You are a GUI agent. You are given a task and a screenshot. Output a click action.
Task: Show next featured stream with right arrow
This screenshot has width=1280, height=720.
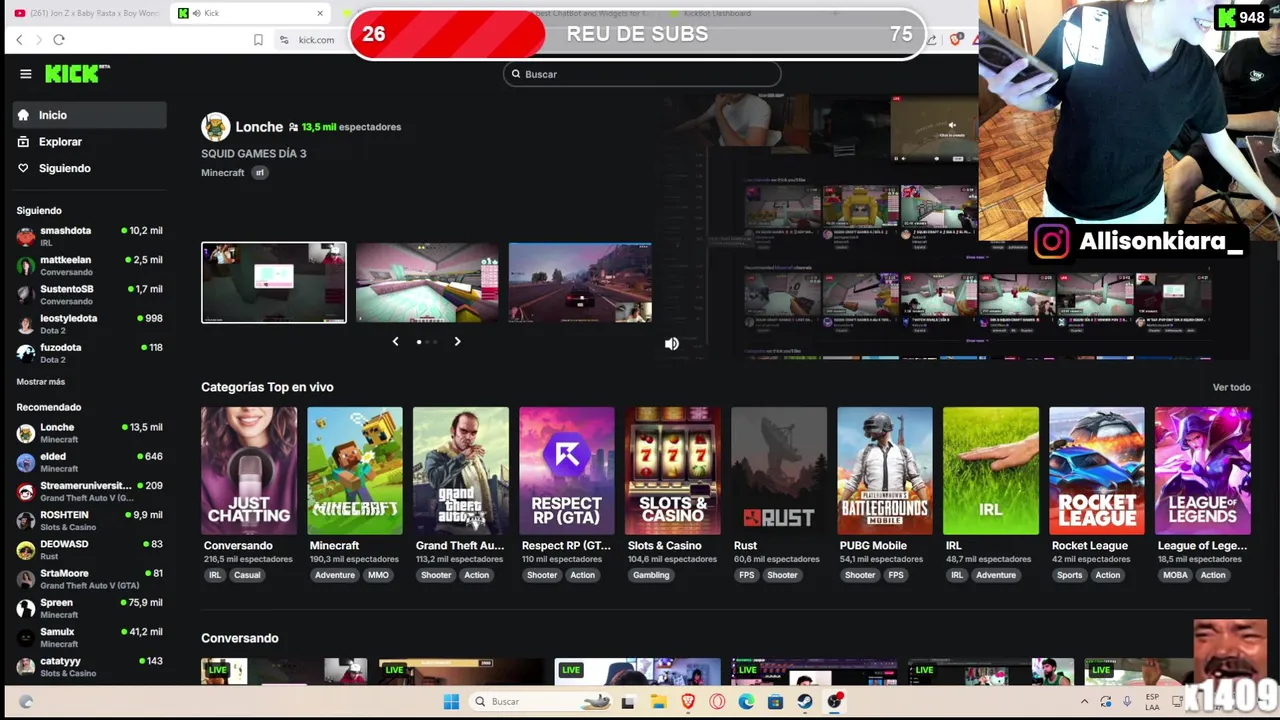click(457, 342)
